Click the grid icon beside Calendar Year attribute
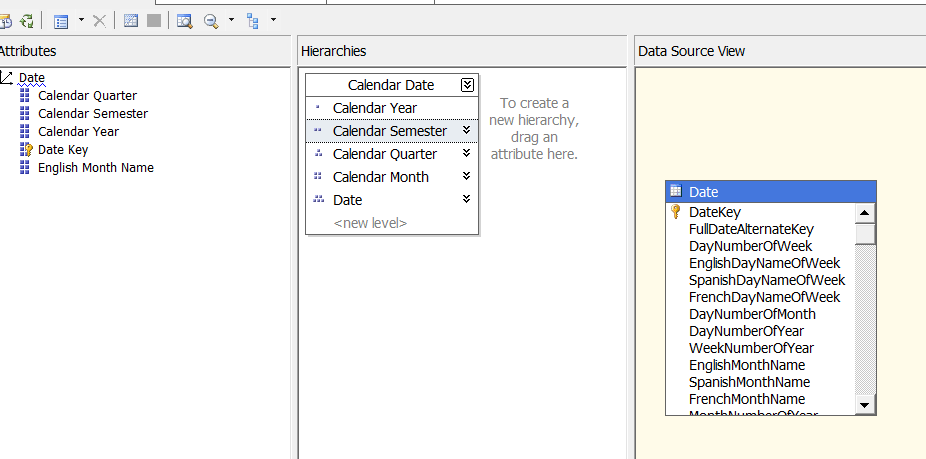This screenshot has height=459, width=926. coord(24,132)
